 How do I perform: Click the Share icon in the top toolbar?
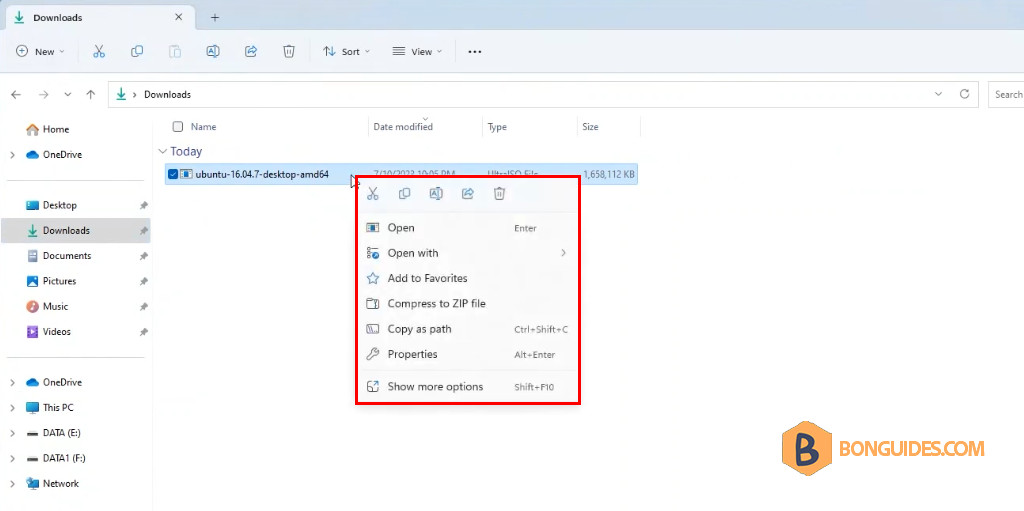pos(251,52)
